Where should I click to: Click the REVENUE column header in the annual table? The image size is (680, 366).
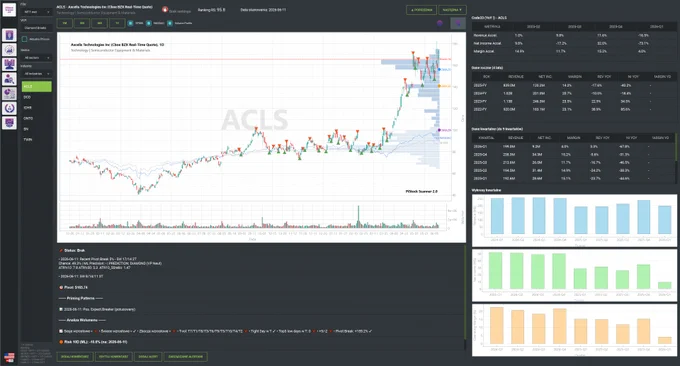(x=516, y=76)
